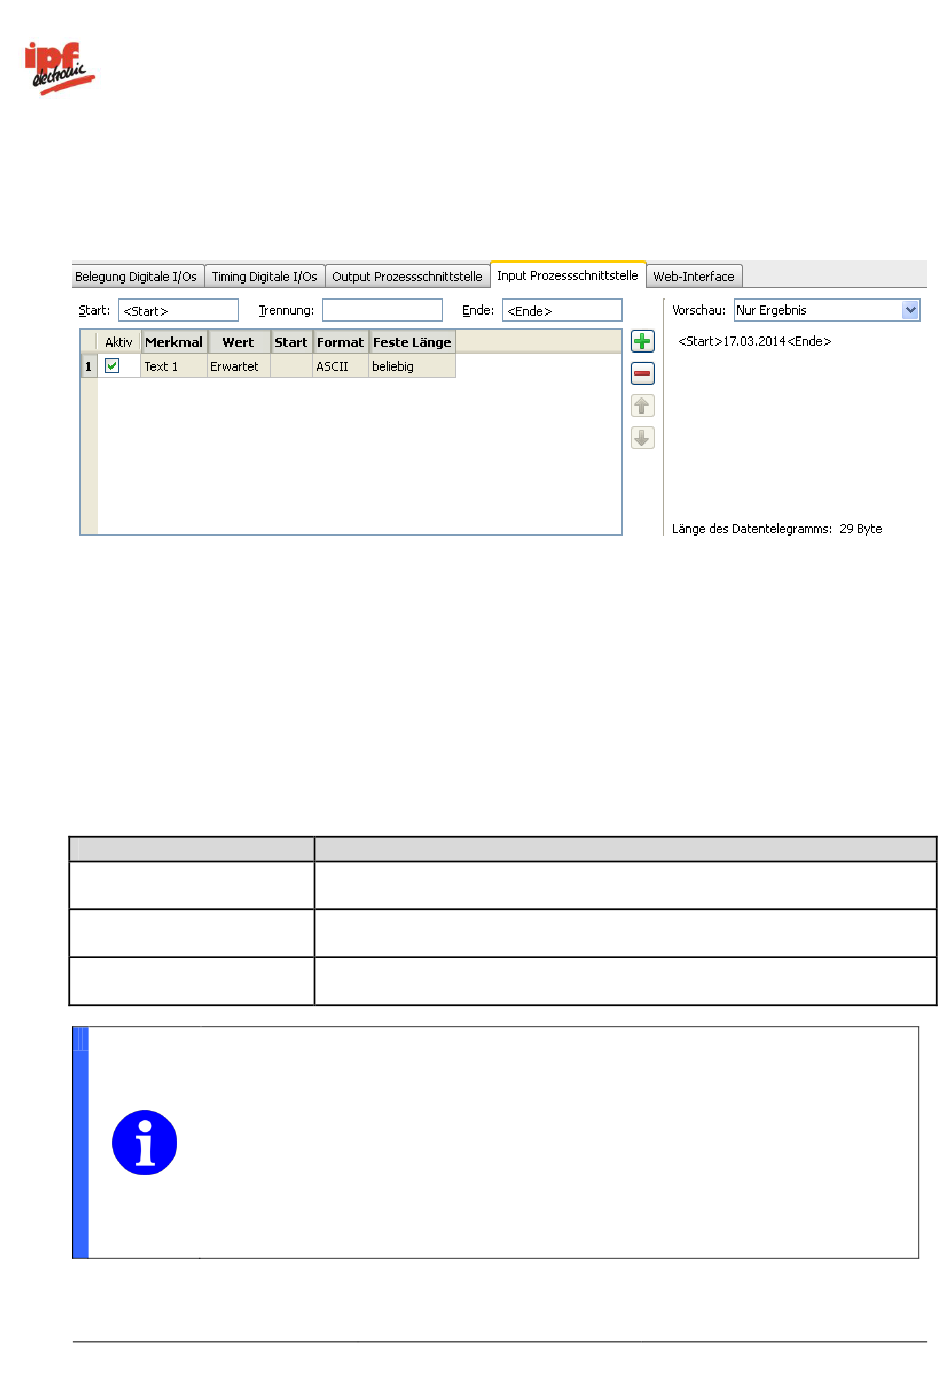Screen dimensions: 950x1387
Task: Select the beliebig length cell
Action: 412,366
